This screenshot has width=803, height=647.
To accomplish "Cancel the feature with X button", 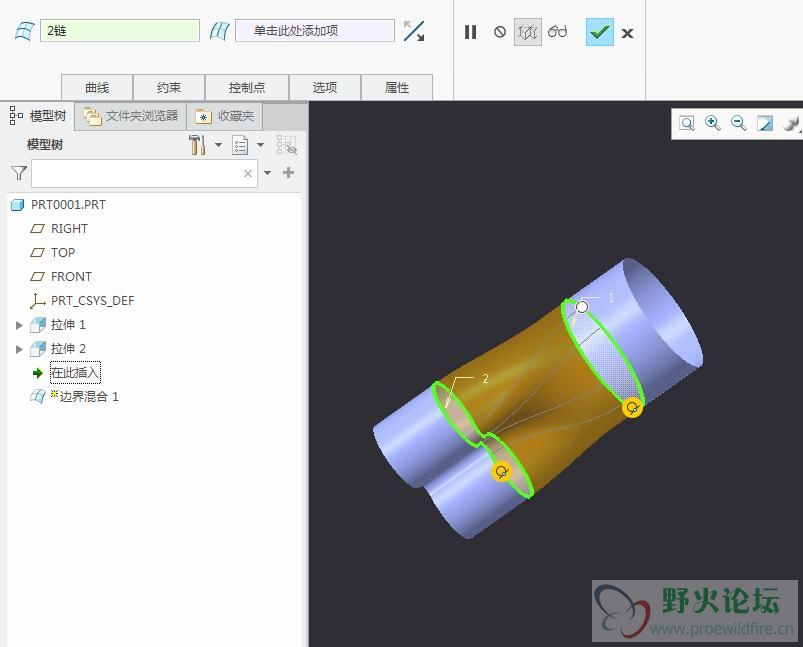I will (x=627, y=33).
